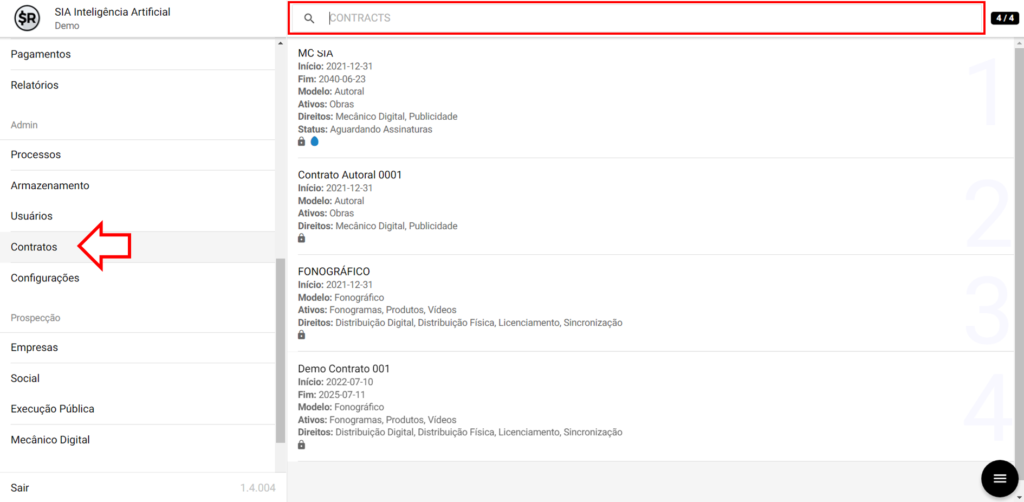Screen dimensions: 1024x502
Task: Click Sair to log out
Action: pos(20,487)
